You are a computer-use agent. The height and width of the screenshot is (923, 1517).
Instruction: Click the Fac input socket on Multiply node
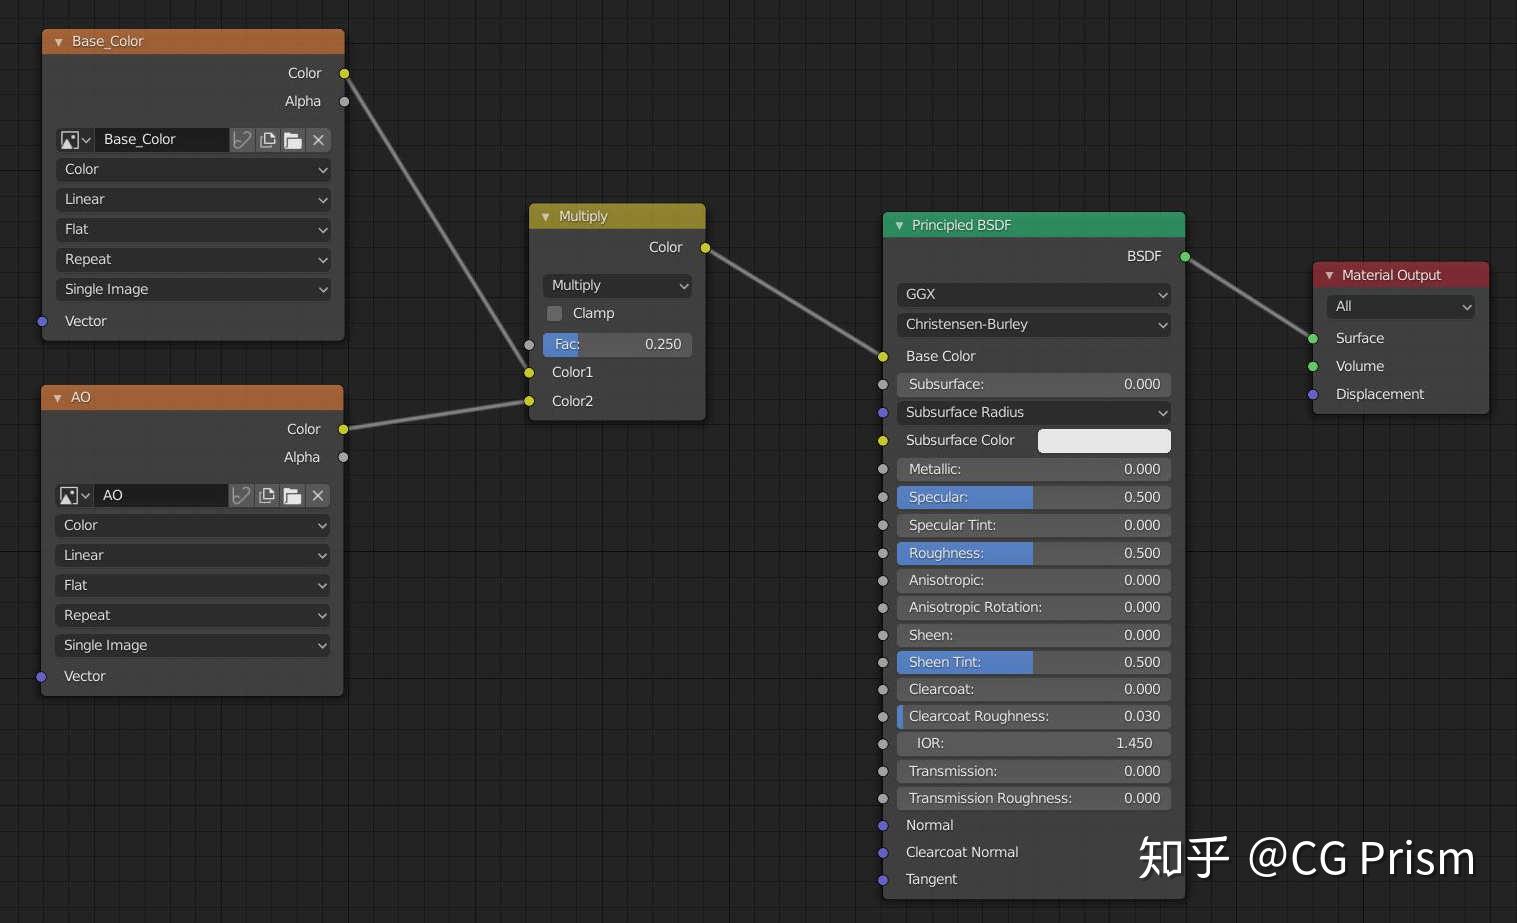click(529, 345)
